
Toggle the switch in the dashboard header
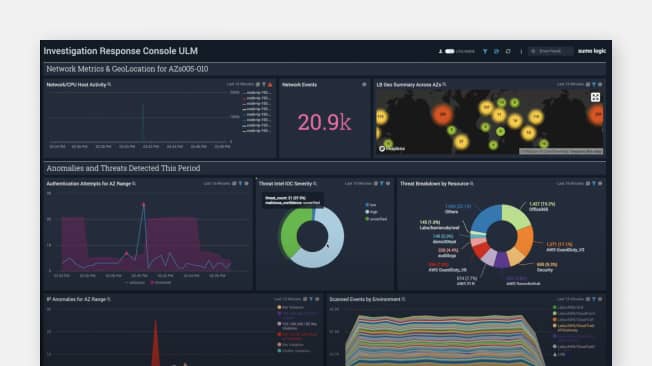[449, 52]
